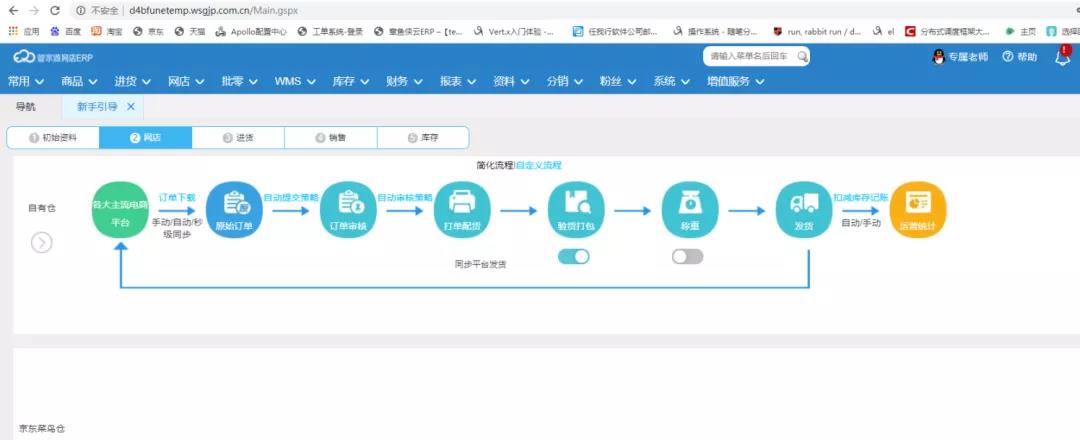This screenshot has height=440, width=1080.
Task: Click the 称重 scale icon
Action: 690,208
